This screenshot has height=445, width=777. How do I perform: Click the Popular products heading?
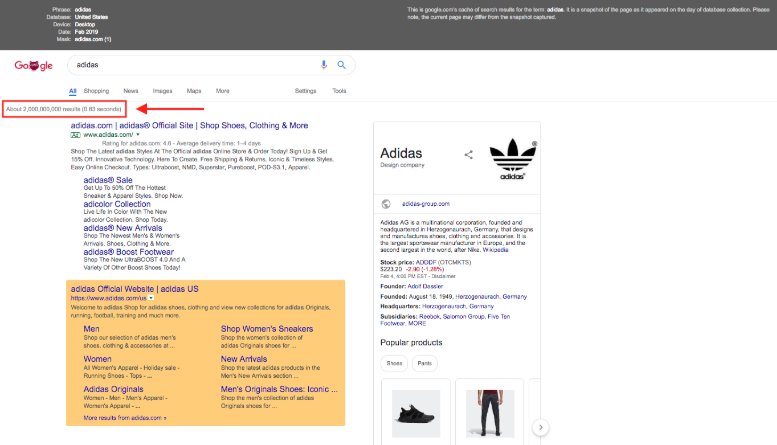[x=411, y=342]
